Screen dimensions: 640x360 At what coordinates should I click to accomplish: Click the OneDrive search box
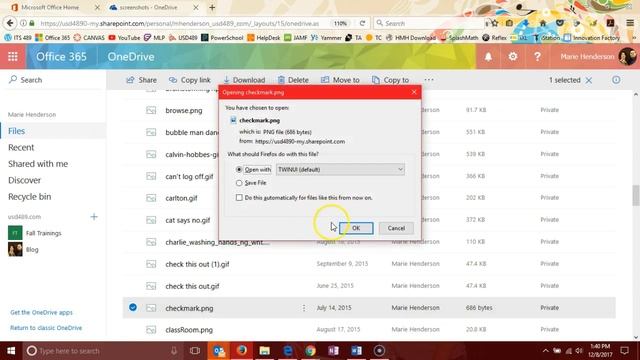pyautogui.click(x=53, y=80)
